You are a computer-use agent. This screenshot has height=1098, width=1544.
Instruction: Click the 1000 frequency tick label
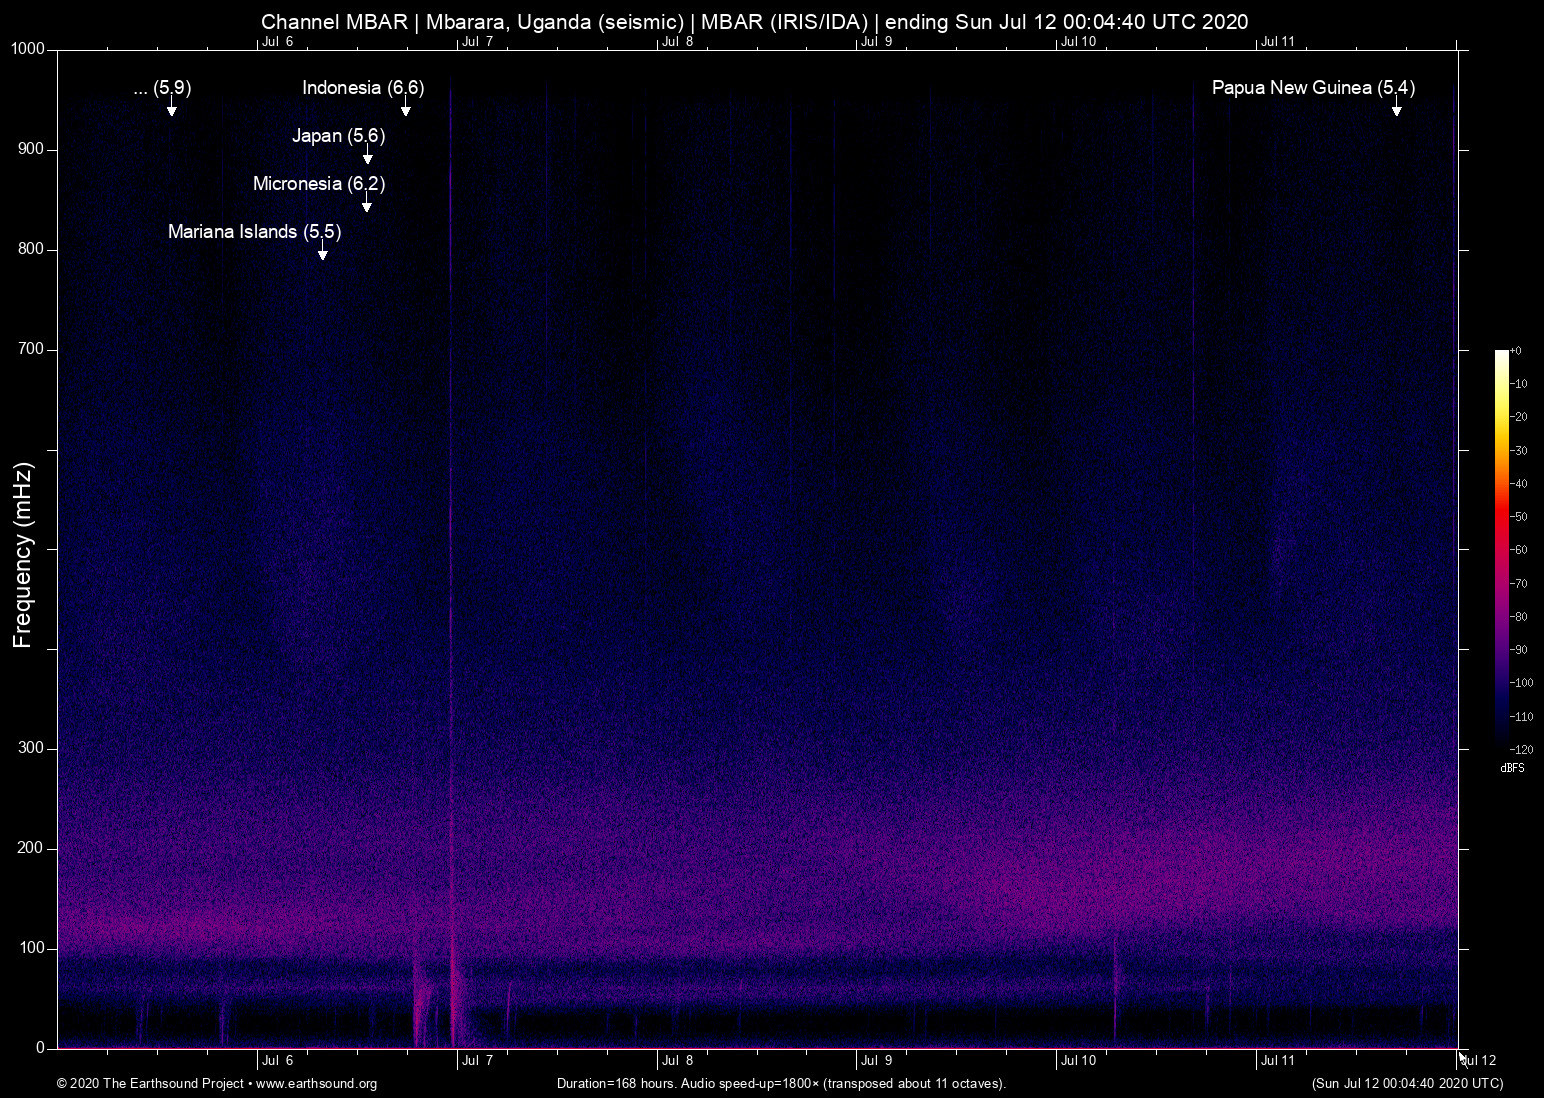[28, 50]
